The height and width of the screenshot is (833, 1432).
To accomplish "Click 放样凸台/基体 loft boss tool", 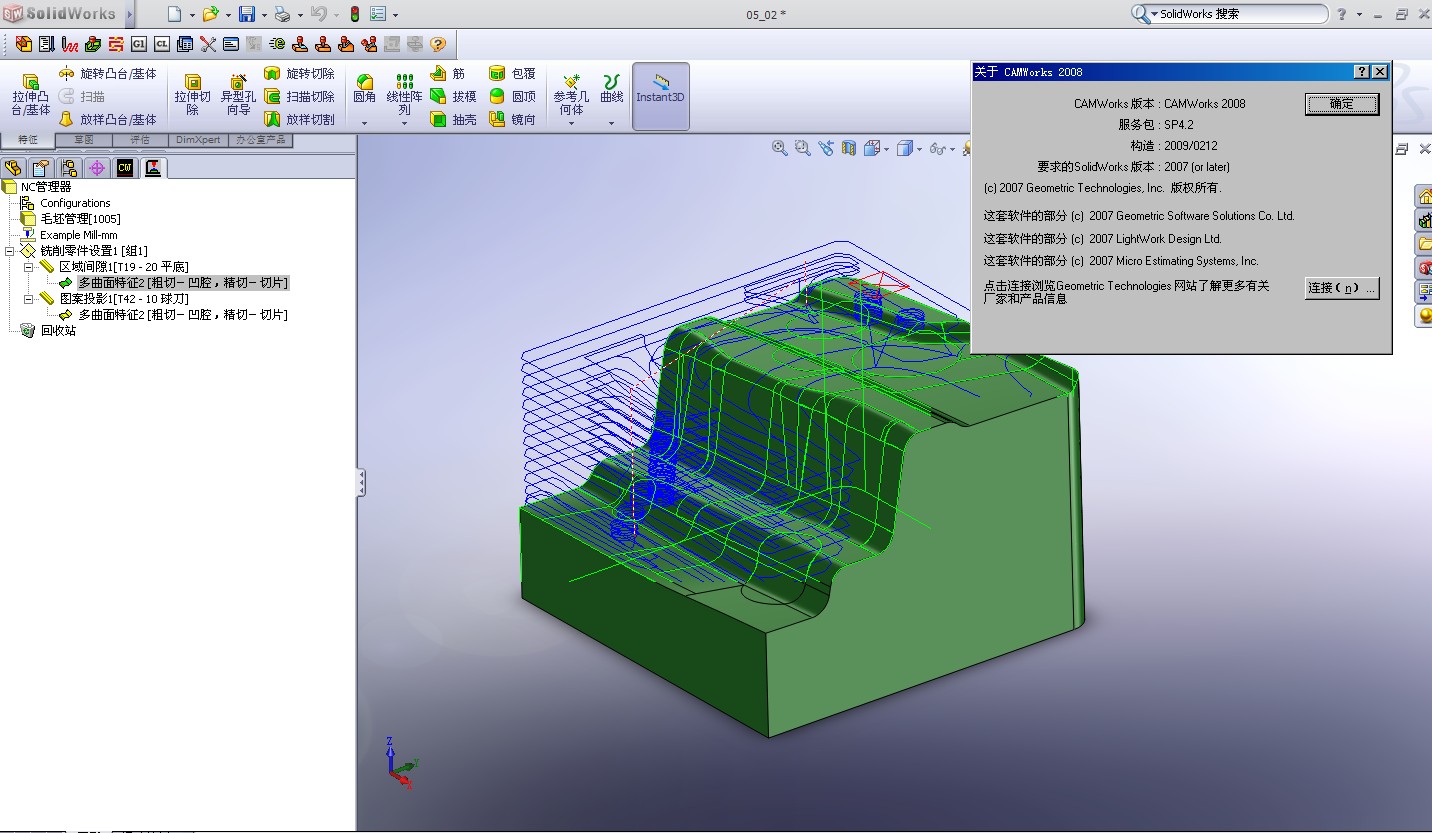I will pos(108,120).
